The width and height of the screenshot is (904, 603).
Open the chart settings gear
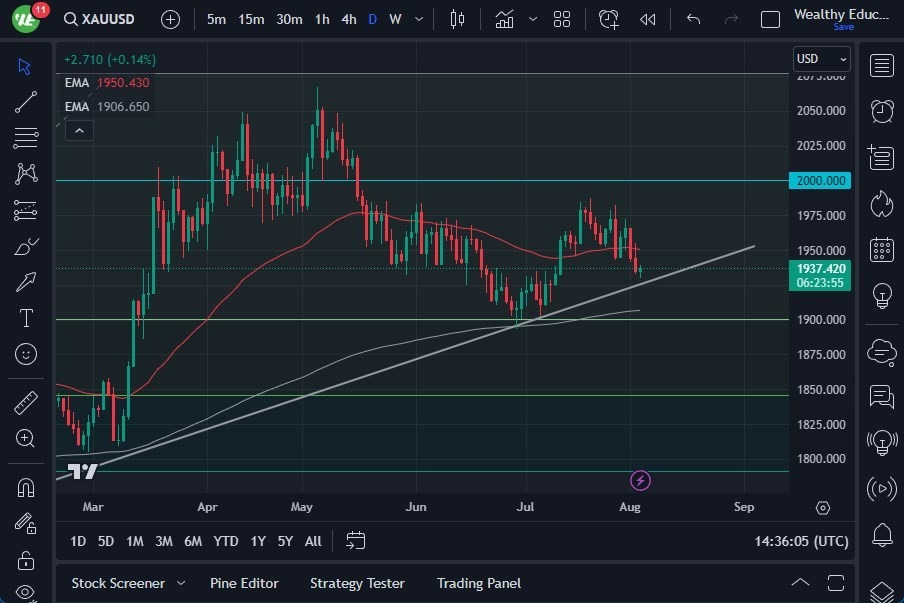(x=822, y=508)
